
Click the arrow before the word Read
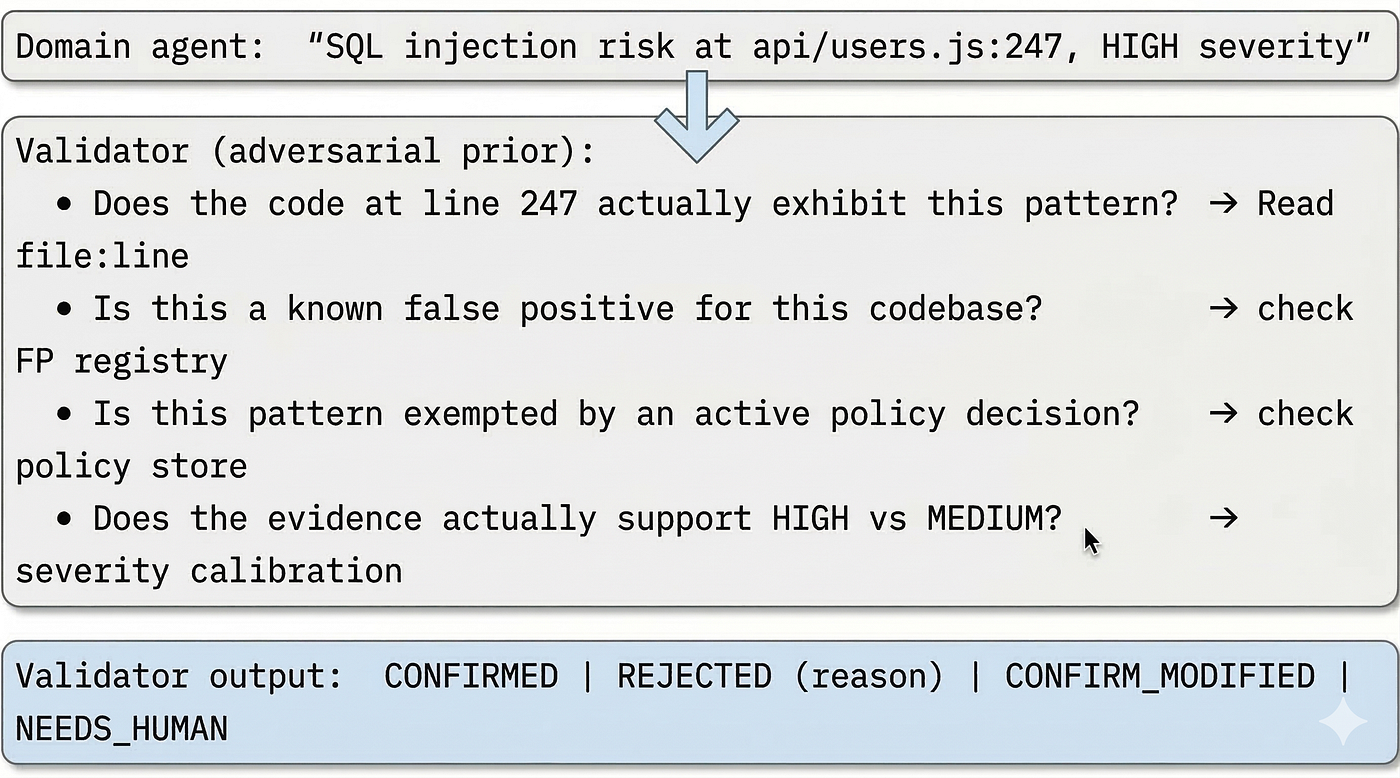point(1223,204)
